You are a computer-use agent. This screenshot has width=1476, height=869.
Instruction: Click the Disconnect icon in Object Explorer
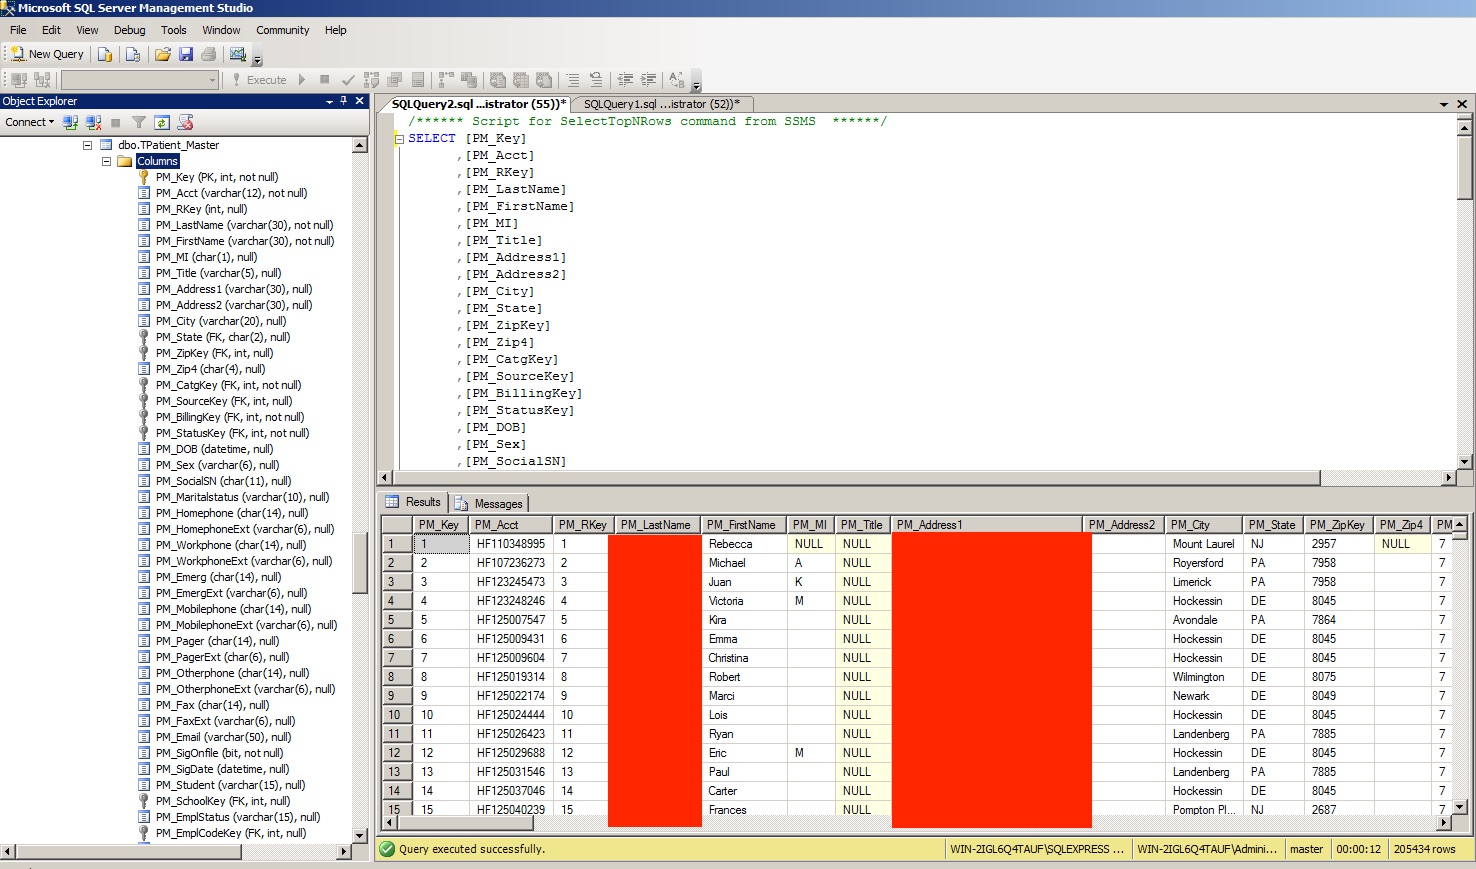click(93, 122)
